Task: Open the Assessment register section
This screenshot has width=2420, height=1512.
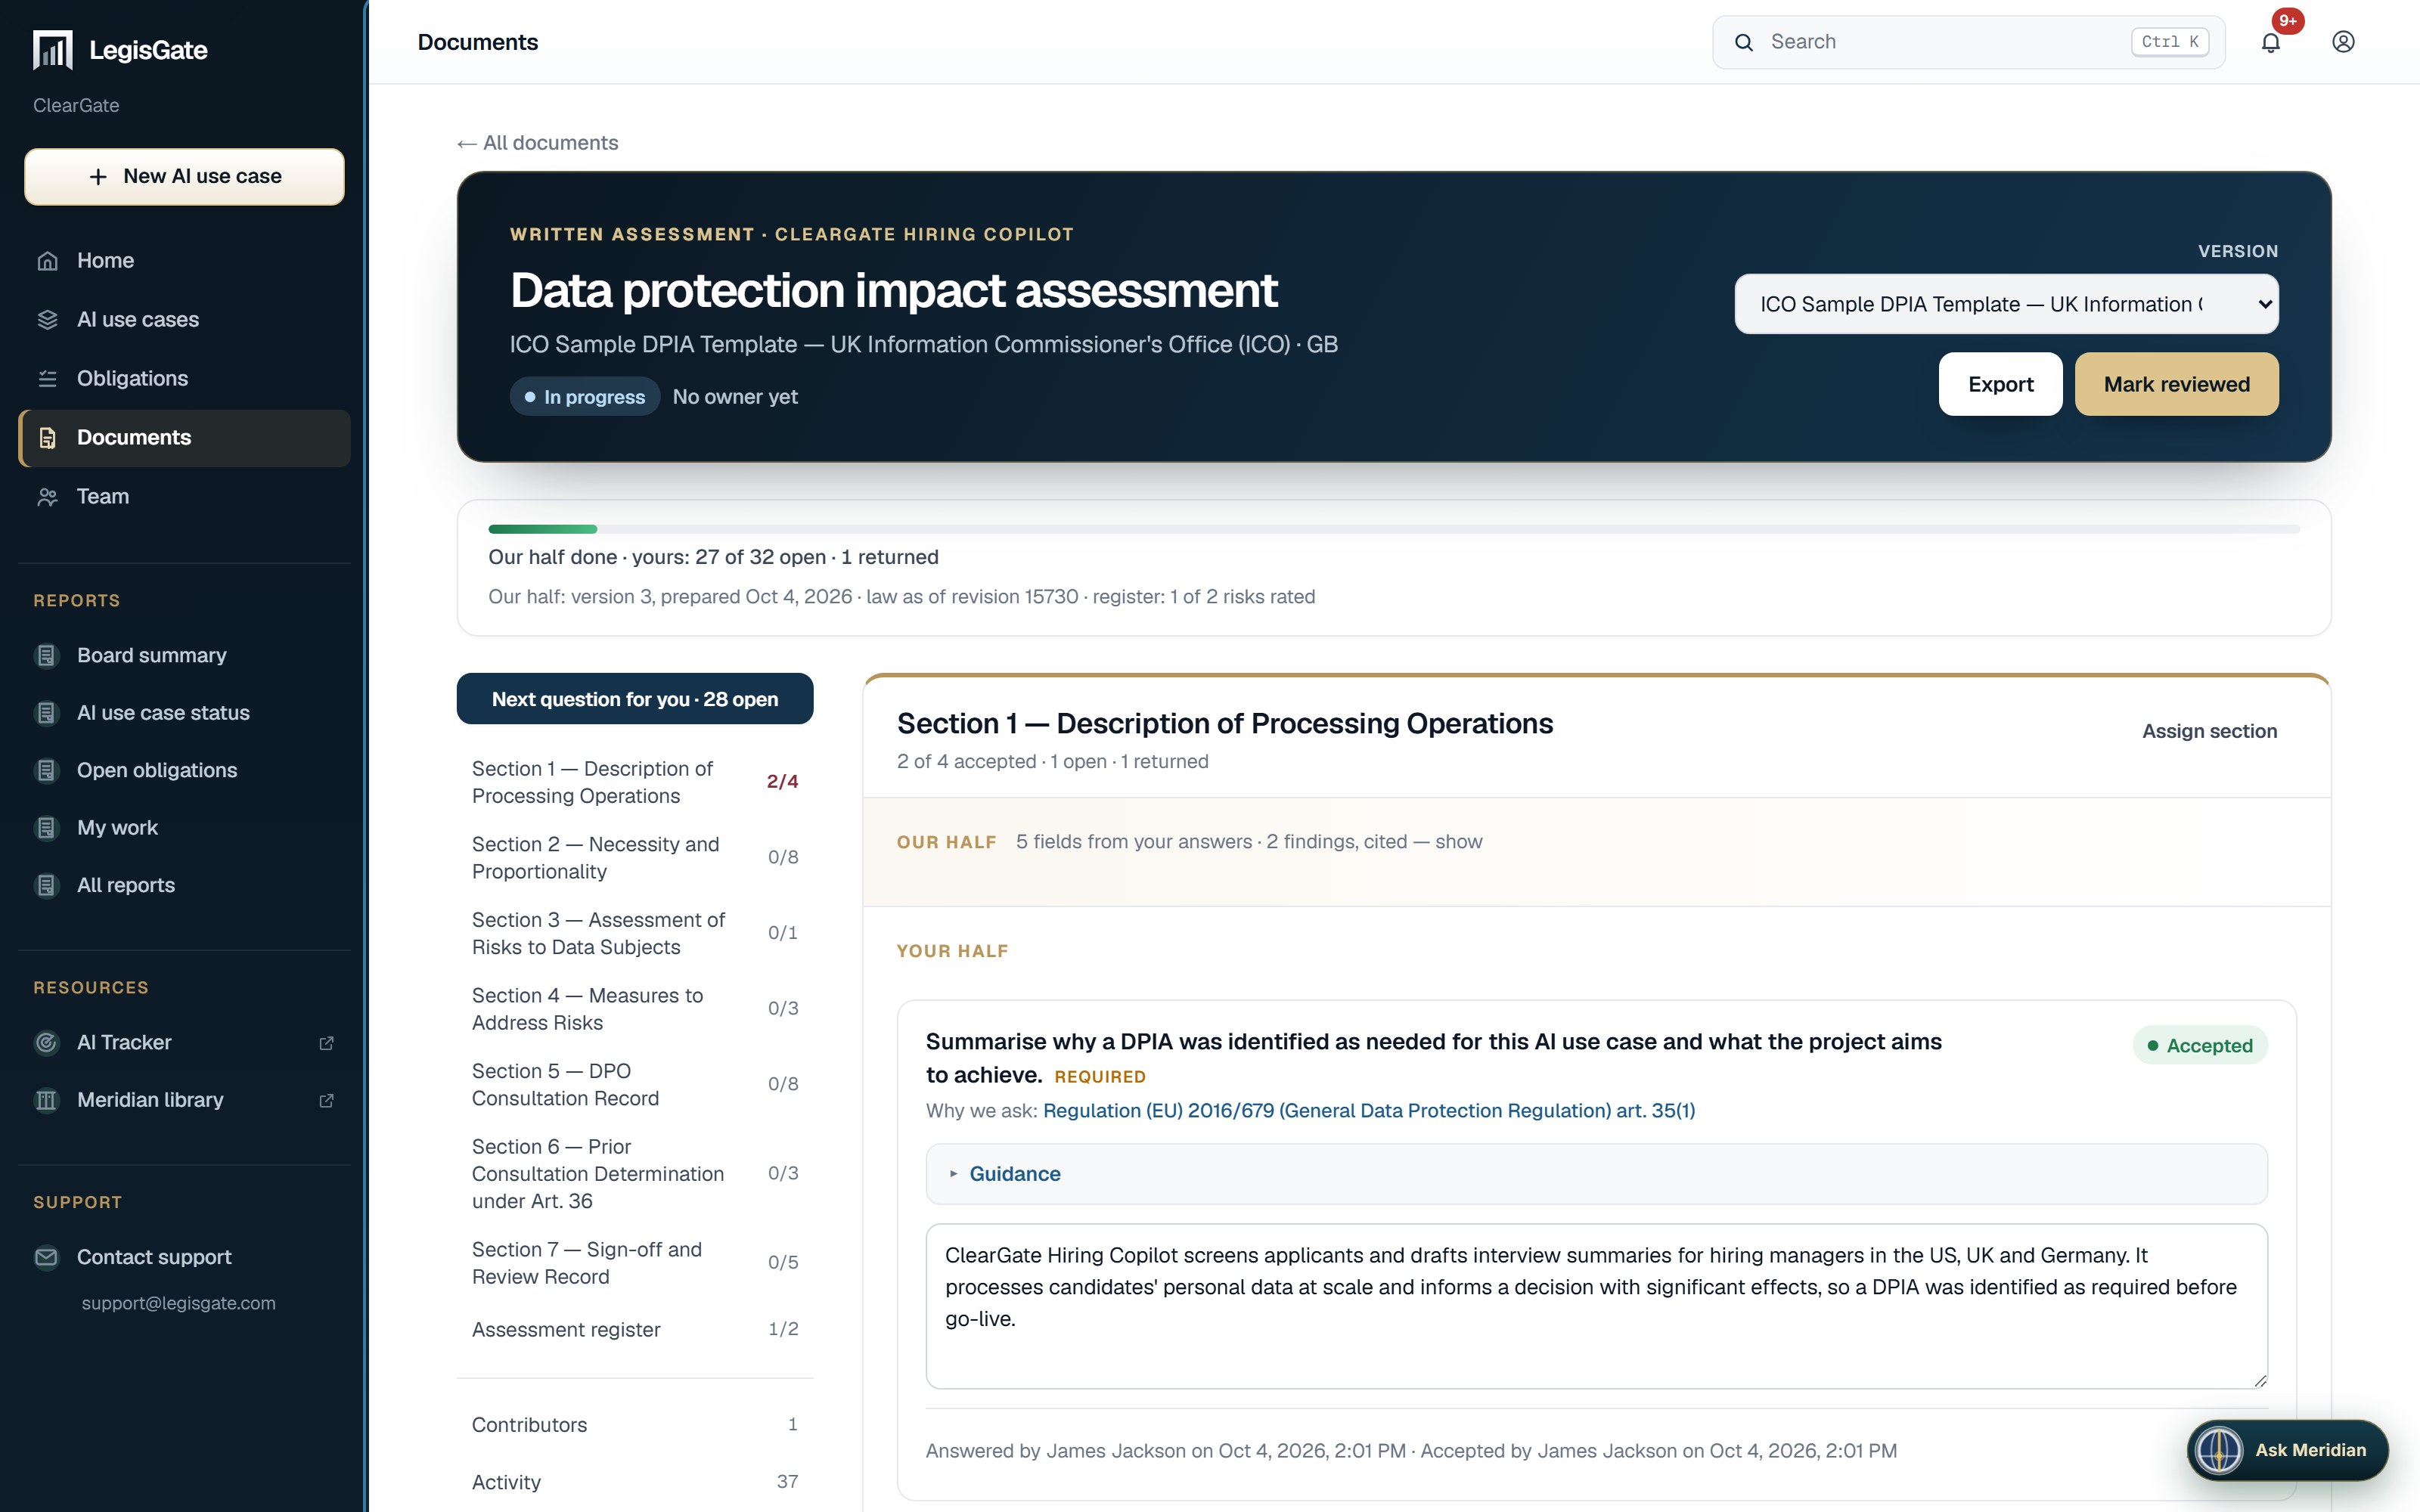Action: [635, 1330]
